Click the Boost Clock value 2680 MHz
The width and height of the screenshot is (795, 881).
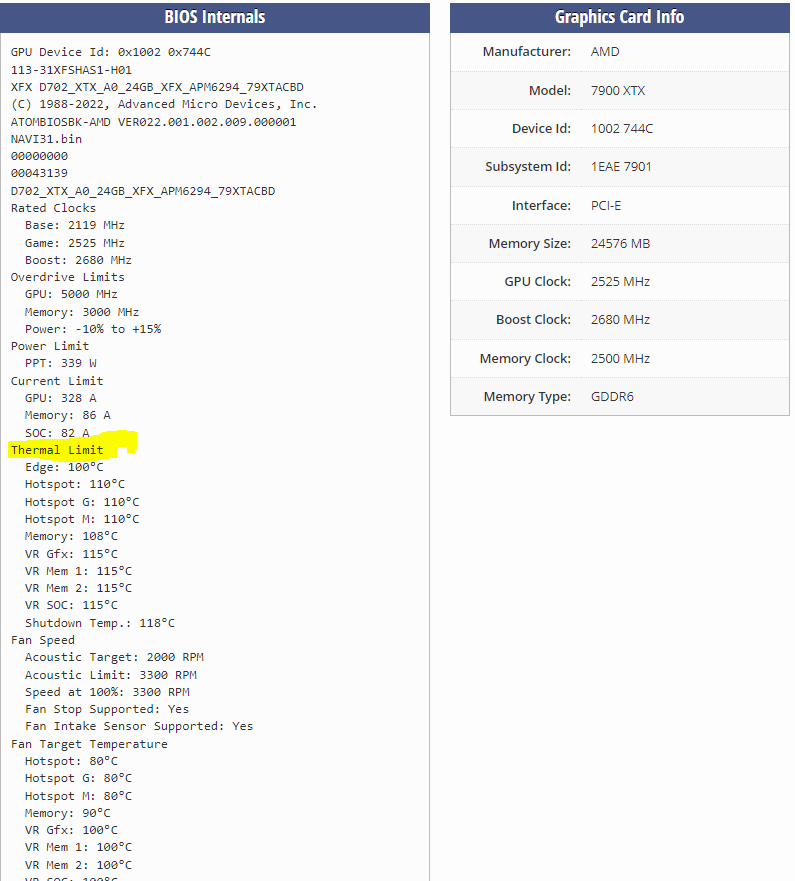620,320
